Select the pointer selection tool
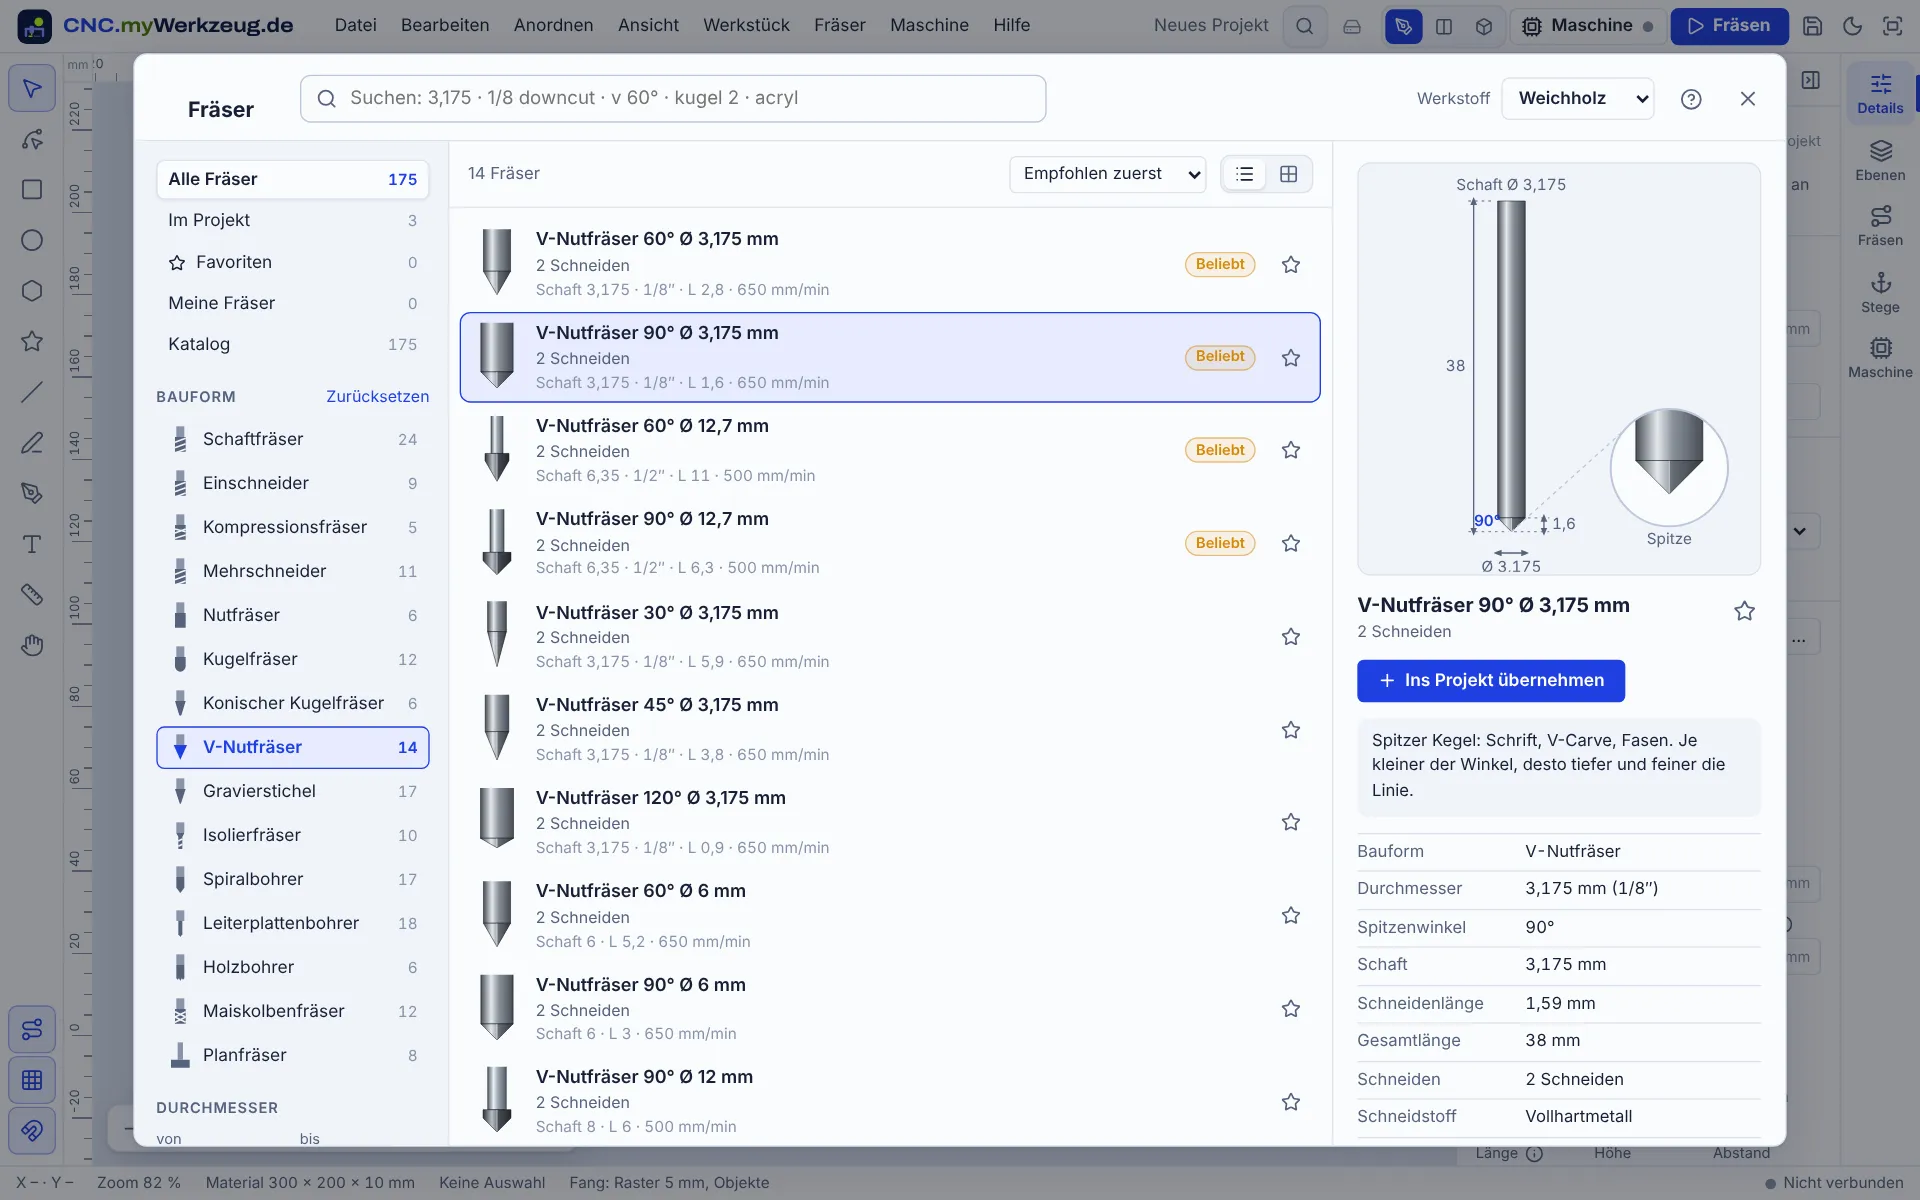 [32, 88]
